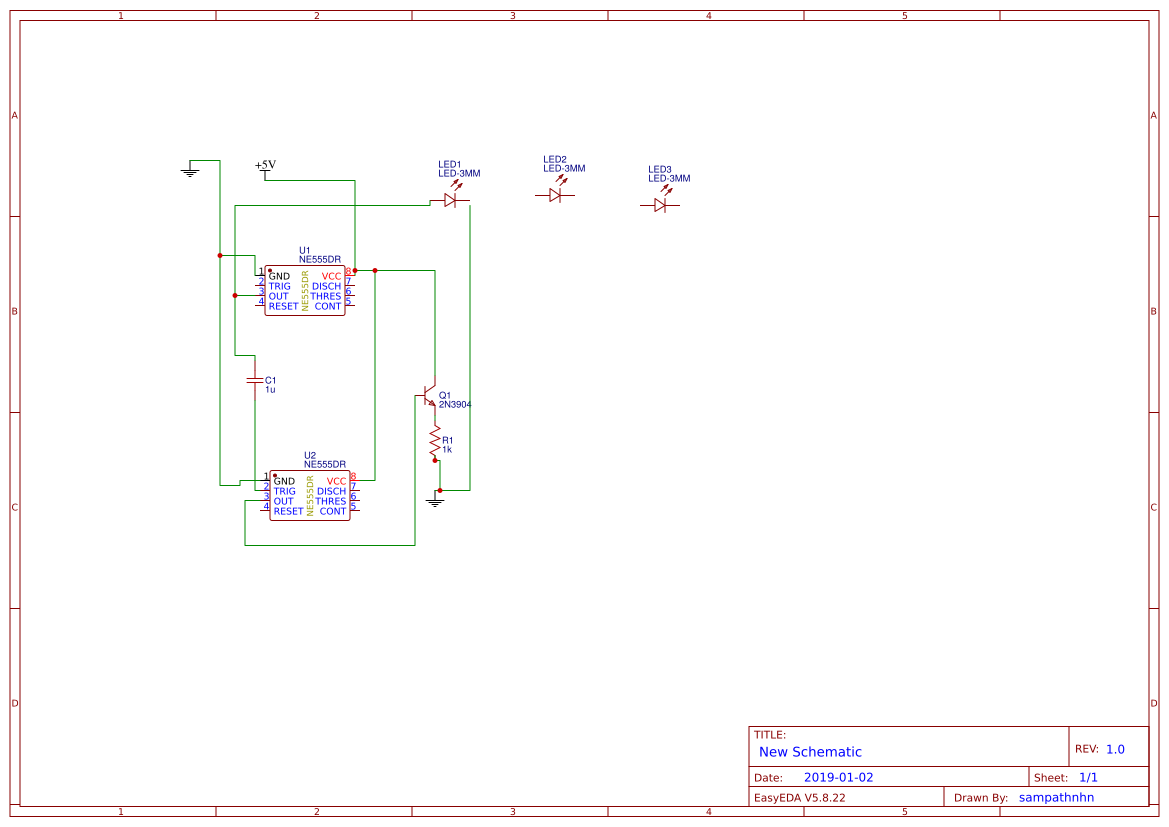Click the REV value 1.0
This screenshot has width=1169, height=827.
tap(1115, 749)
